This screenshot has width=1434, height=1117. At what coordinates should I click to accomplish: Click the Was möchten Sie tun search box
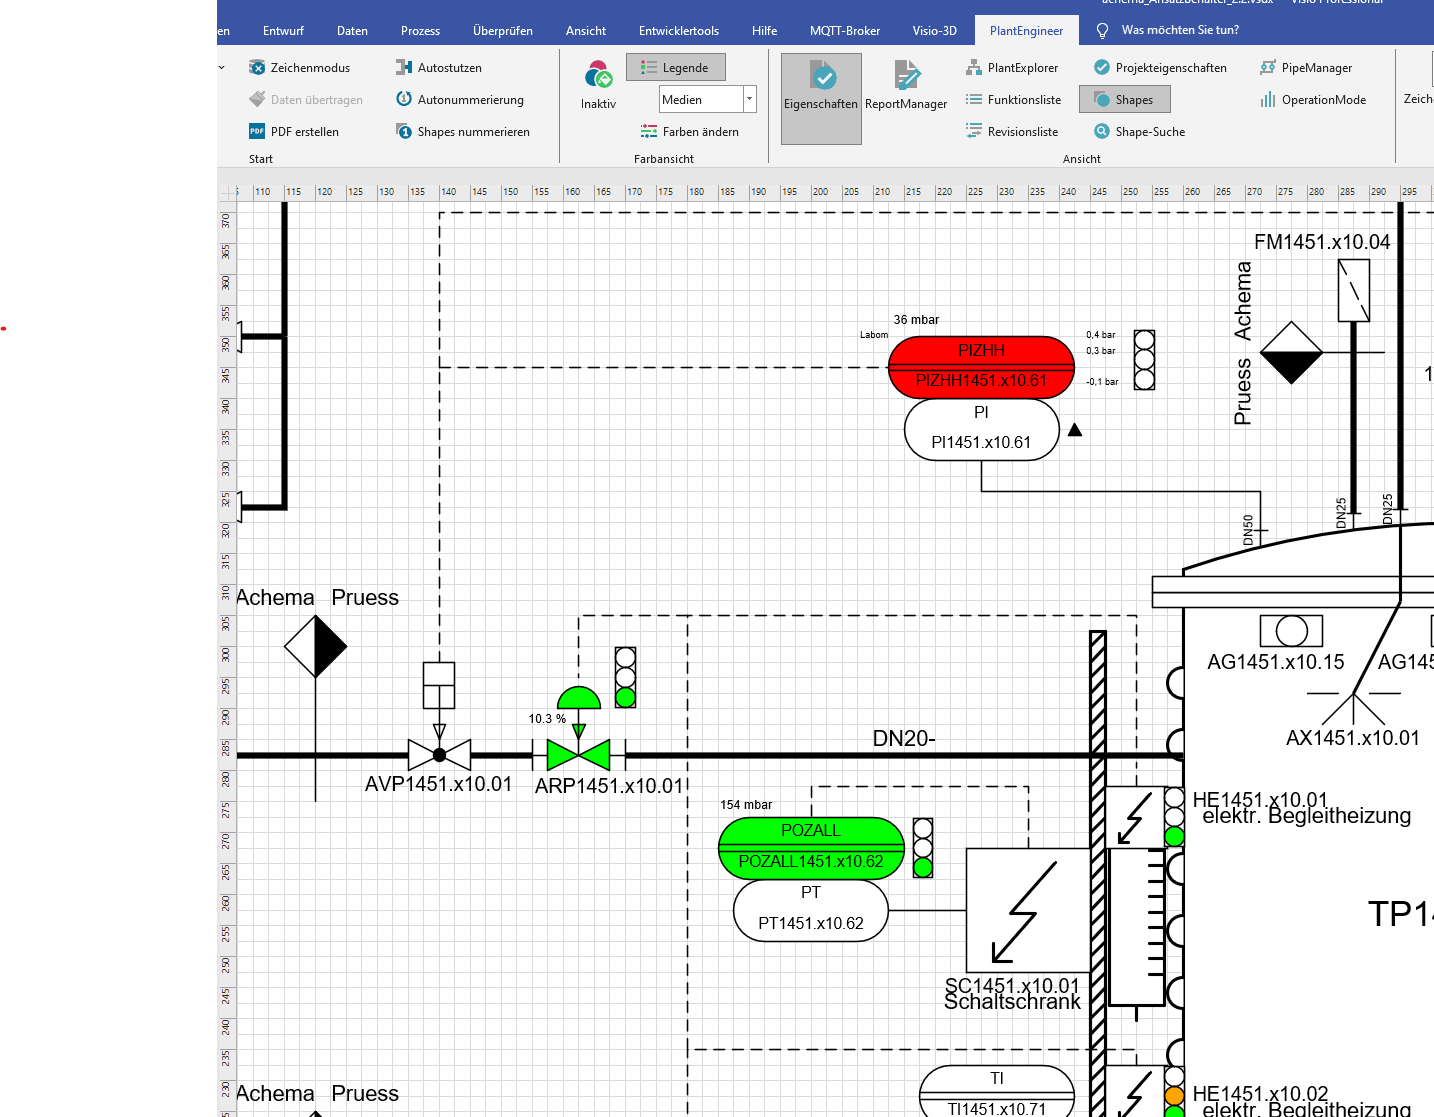[x=1180, y=30]
